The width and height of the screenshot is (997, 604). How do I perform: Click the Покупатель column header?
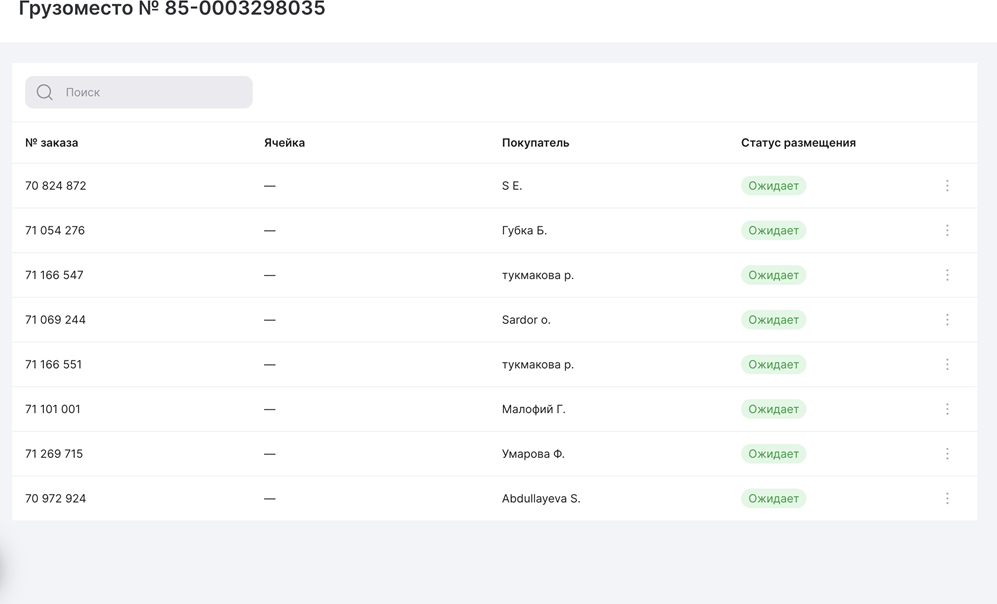click(x=535, y=143)
